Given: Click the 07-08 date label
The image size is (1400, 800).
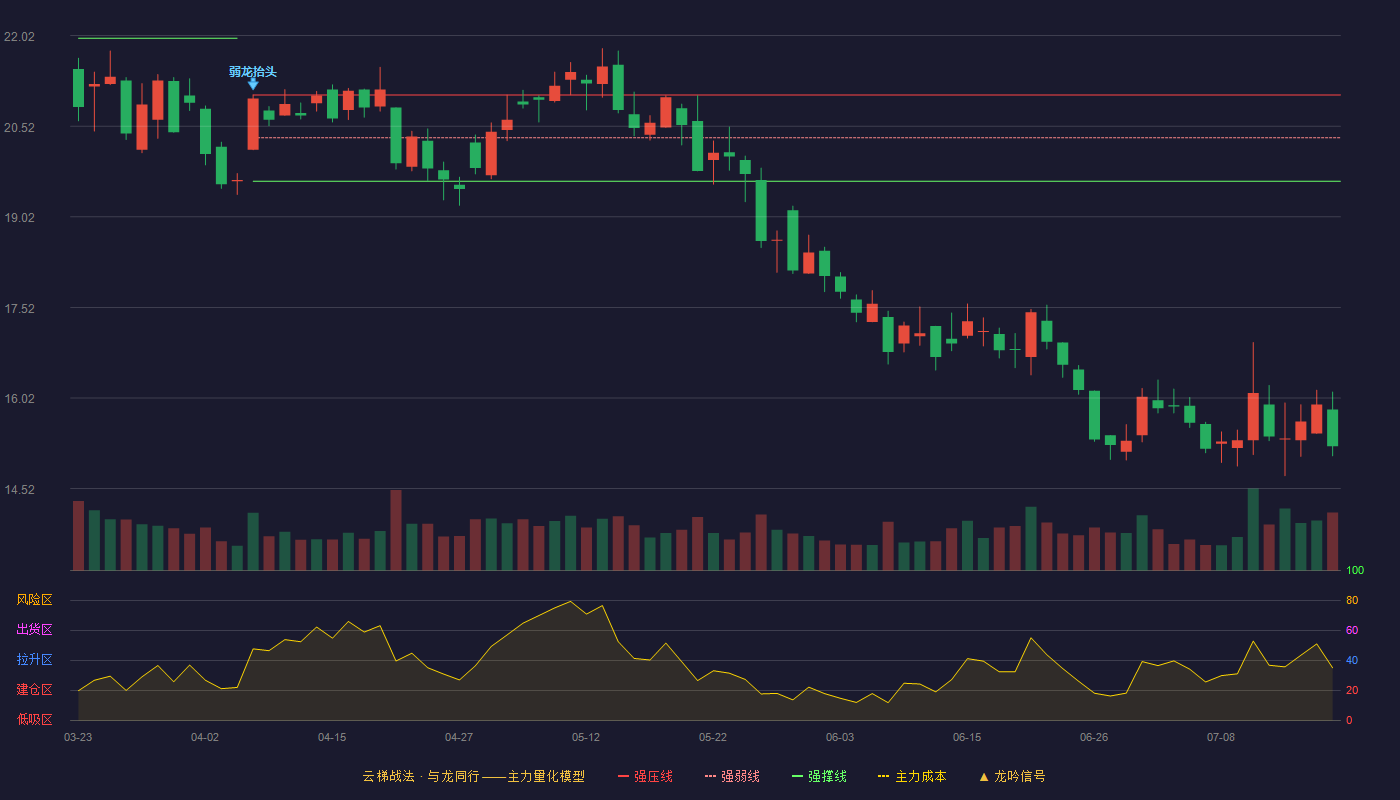Looking at the screenshot, I should [x=1221, y=737].
